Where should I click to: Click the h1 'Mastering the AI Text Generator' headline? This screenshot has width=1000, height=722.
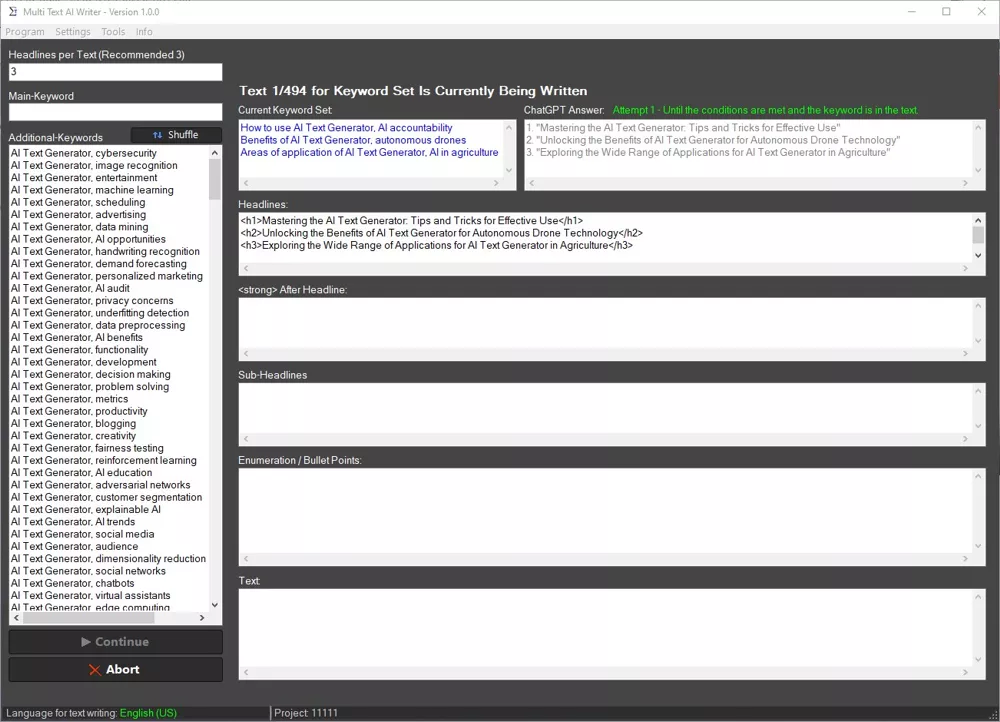tap(411, 221)
